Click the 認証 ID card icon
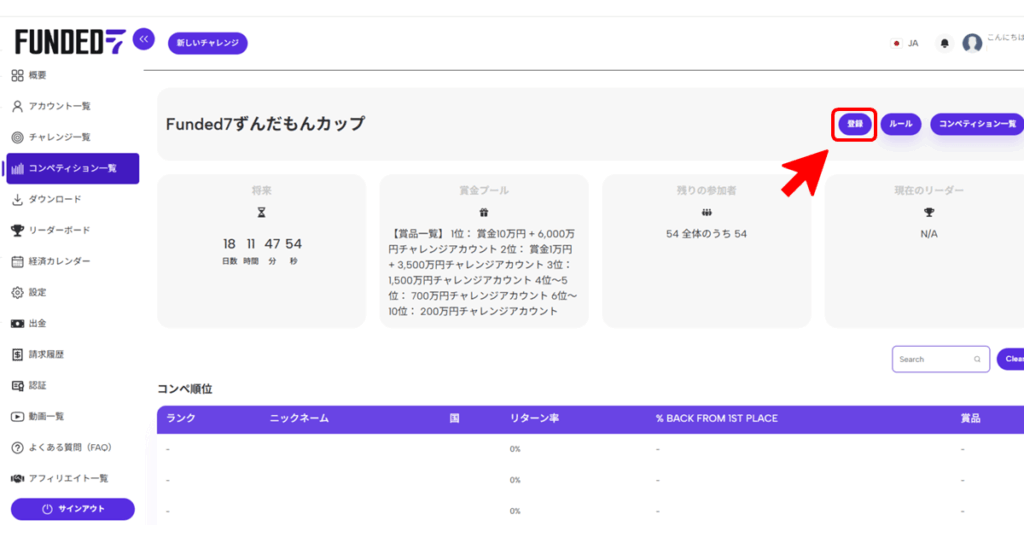 18,385
